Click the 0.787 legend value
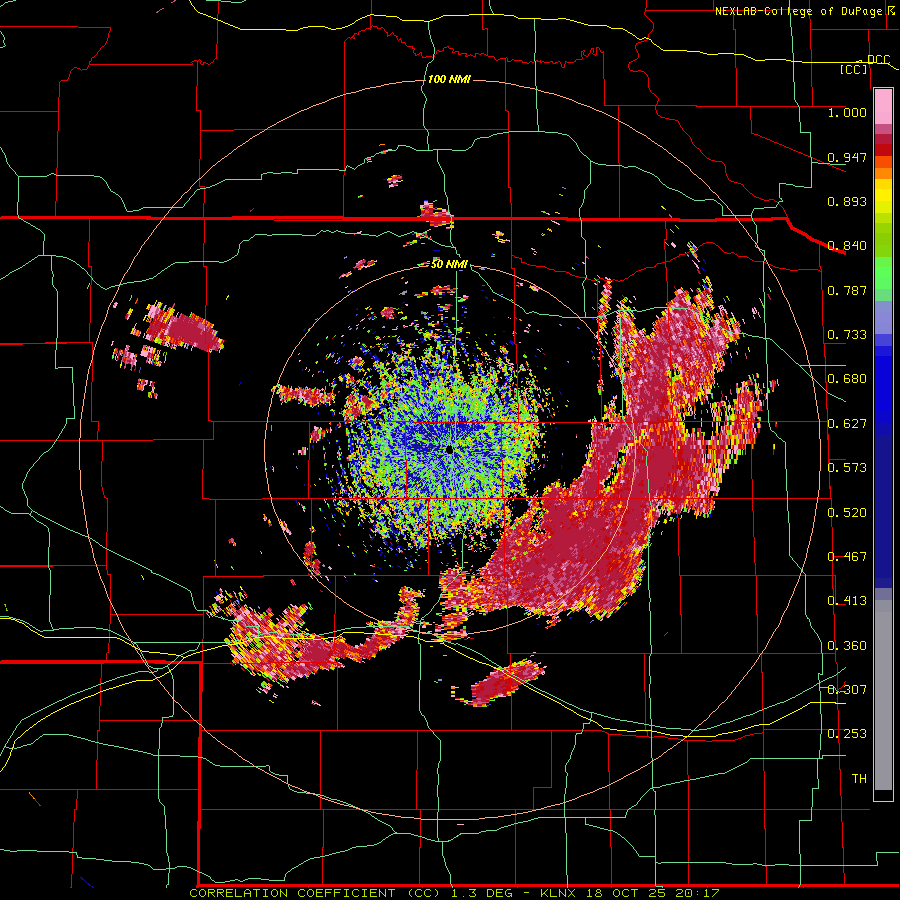 click(847, 290)
